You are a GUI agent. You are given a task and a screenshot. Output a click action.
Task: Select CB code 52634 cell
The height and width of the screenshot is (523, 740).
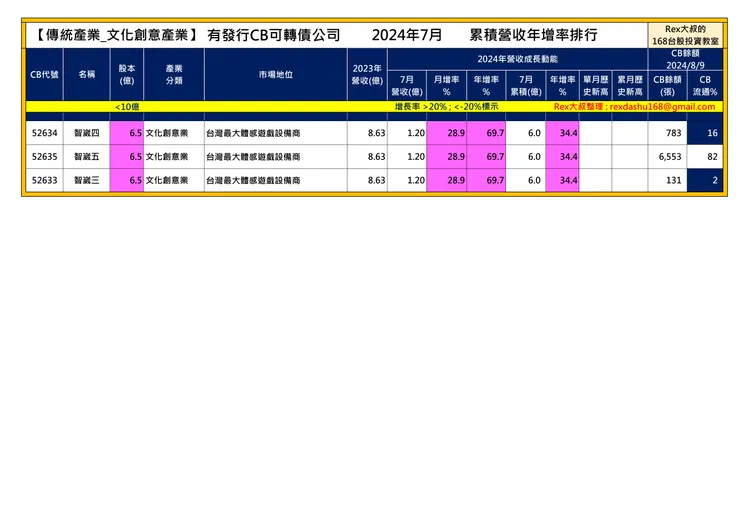pyautogui.click(x=44, y=133)
